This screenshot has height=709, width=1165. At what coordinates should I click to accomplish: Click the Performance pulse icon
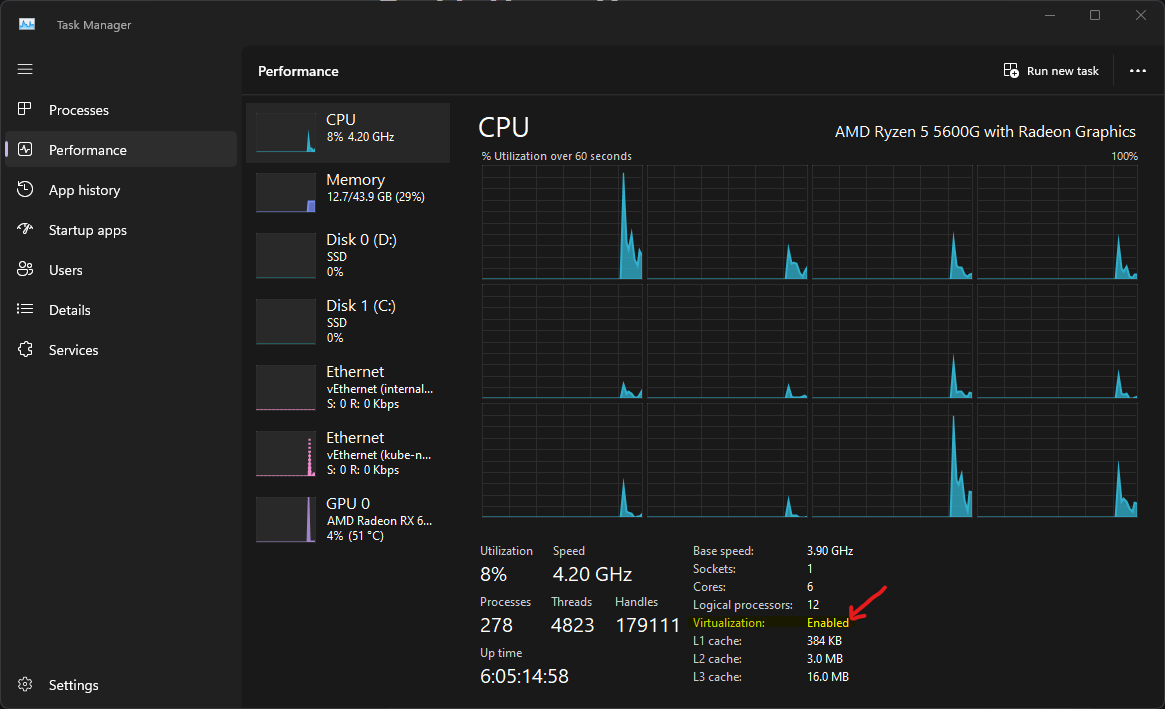coord(26,150)
